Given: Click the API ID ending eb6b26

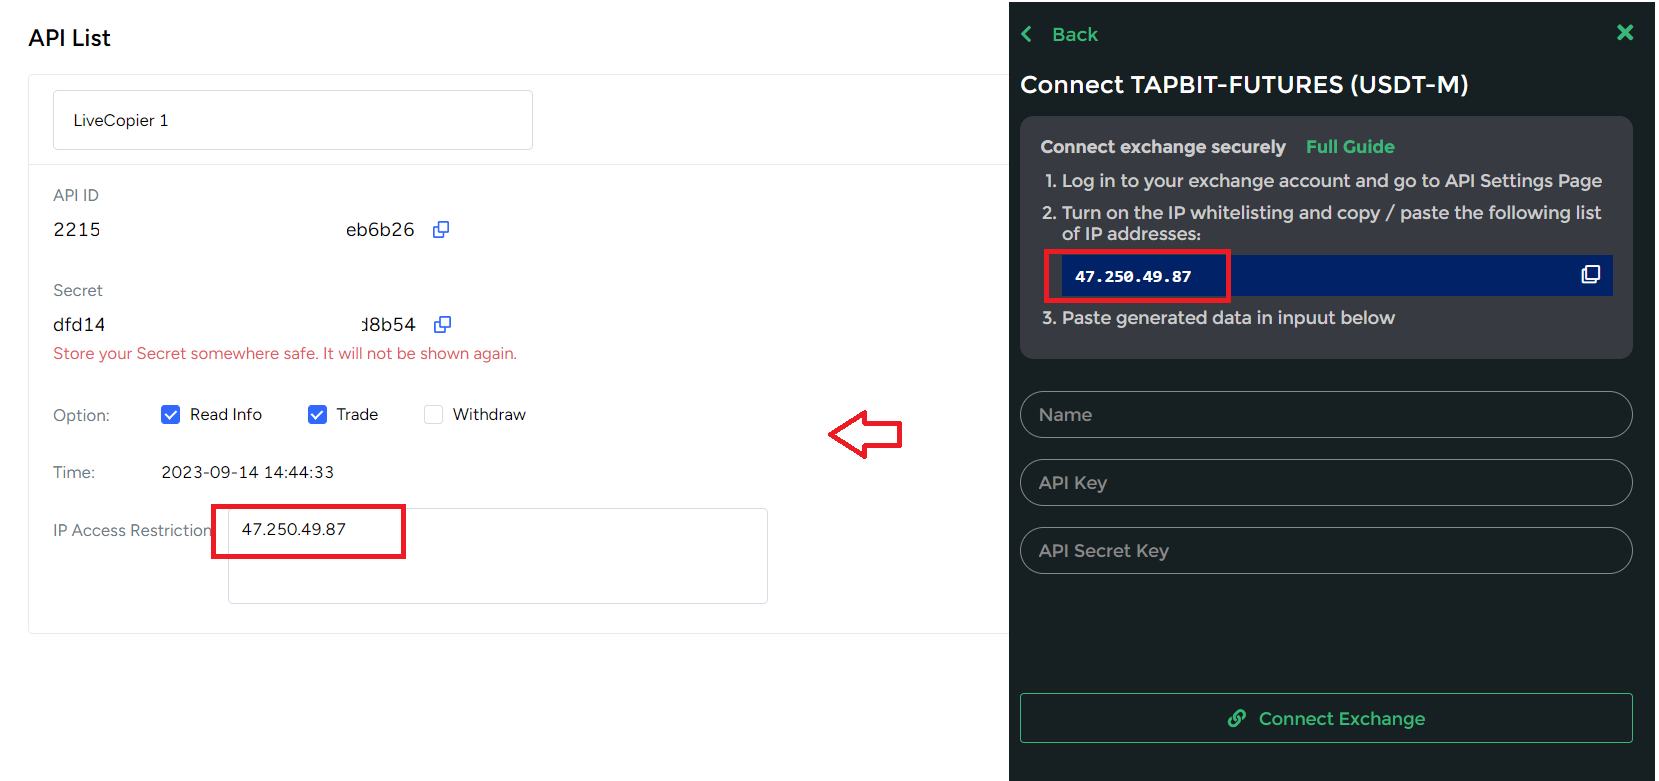Looking at the screenshot, I should [380, 229].
